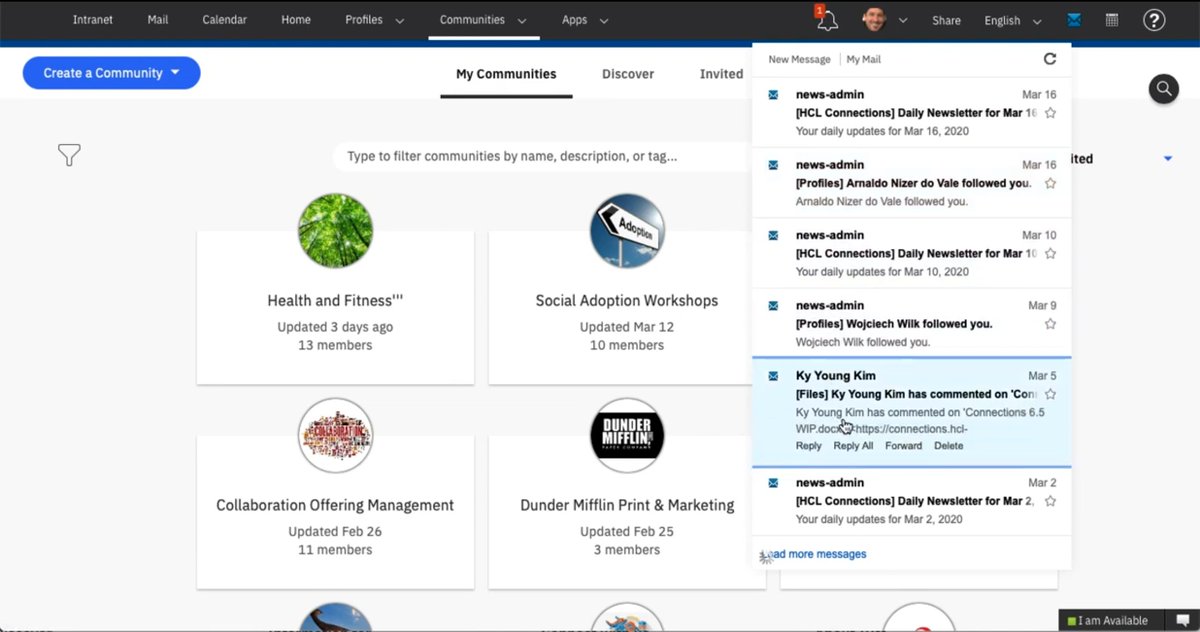Click Reply All on Ky Young Kim message
1200x632 pixels.
[853, 446]
